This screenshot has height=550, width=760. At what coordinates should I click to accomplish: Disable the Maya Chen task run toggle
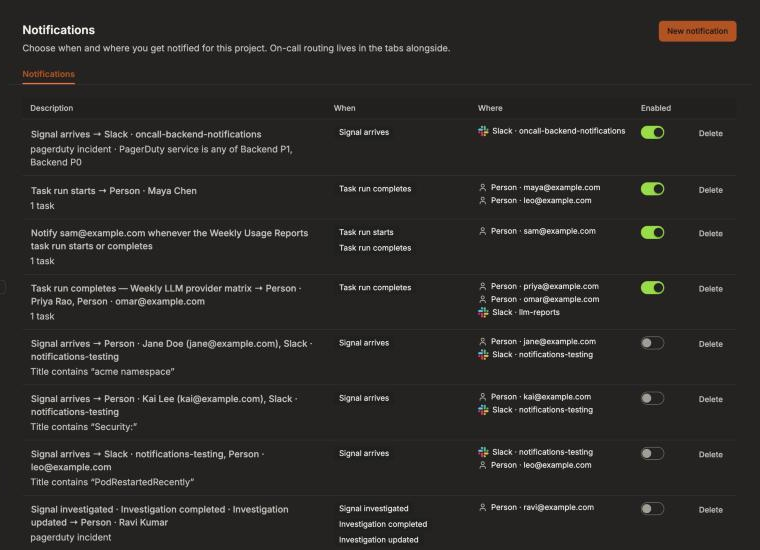(652, 189)
